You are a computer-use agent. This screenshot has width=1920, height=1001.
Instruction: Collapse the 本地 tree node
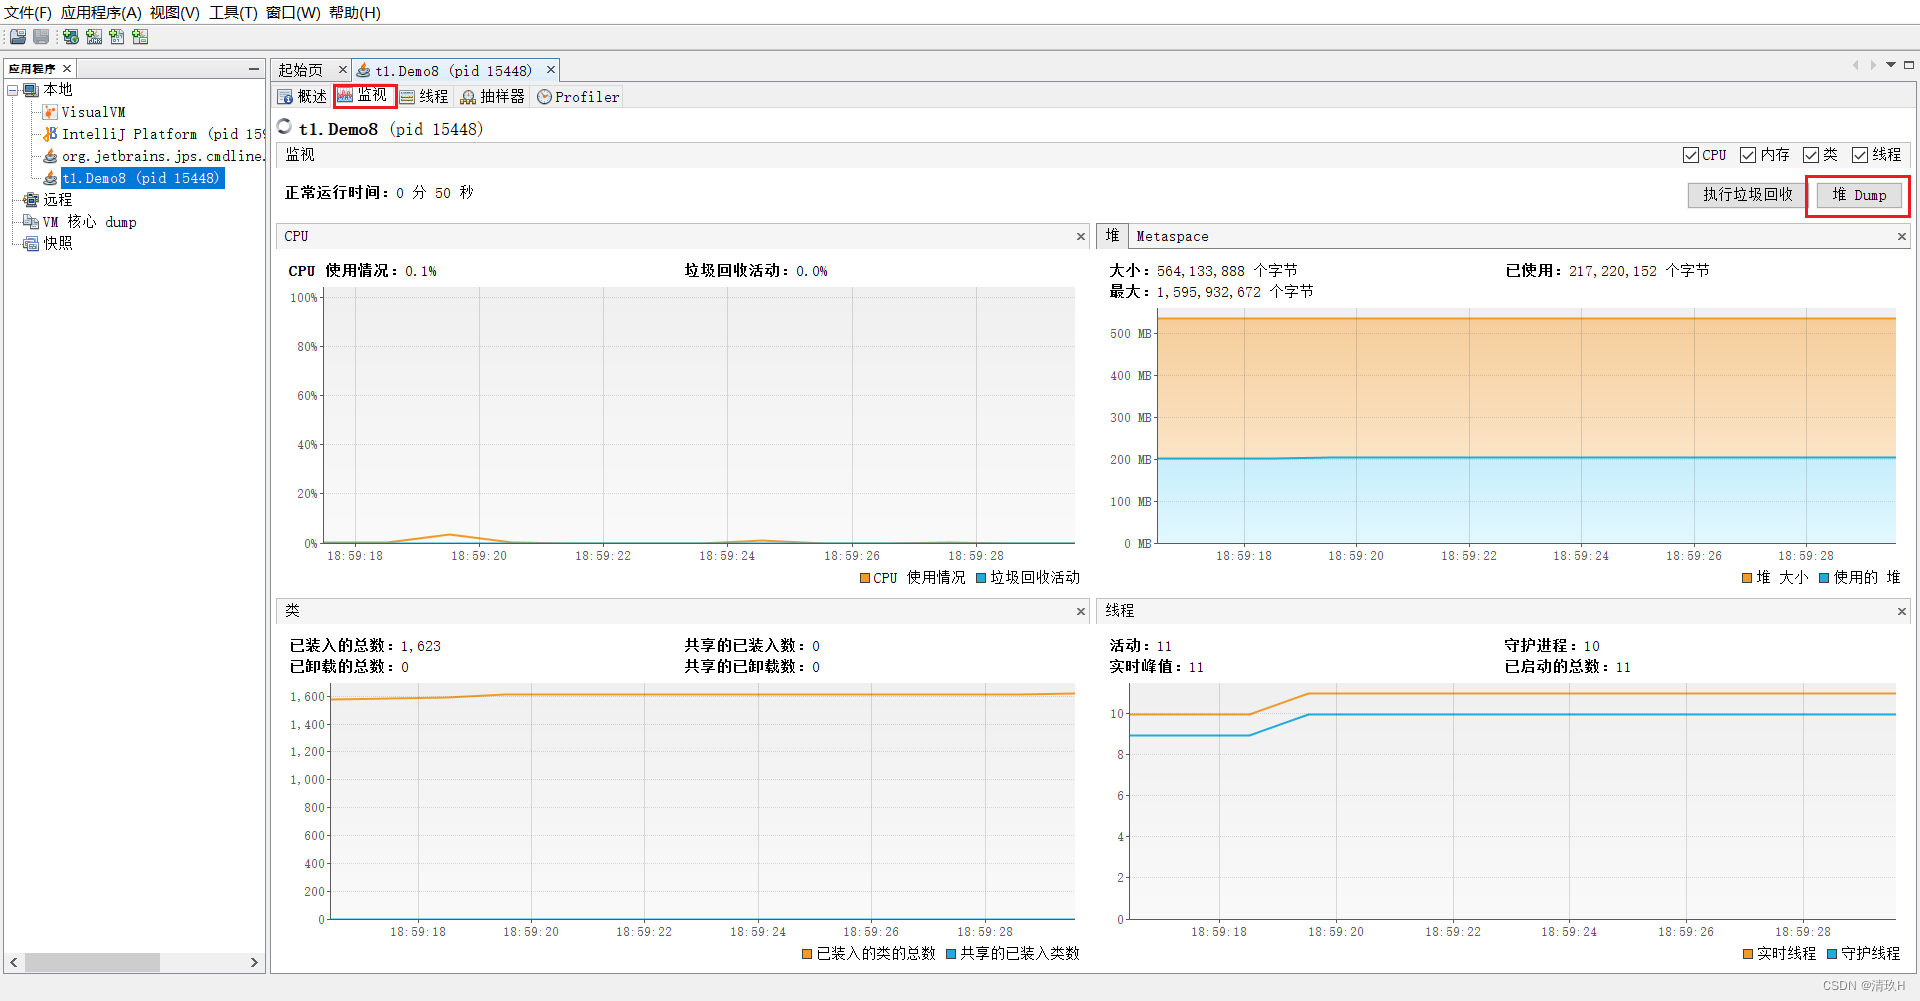pyautogui.click(x=13, y=90)
